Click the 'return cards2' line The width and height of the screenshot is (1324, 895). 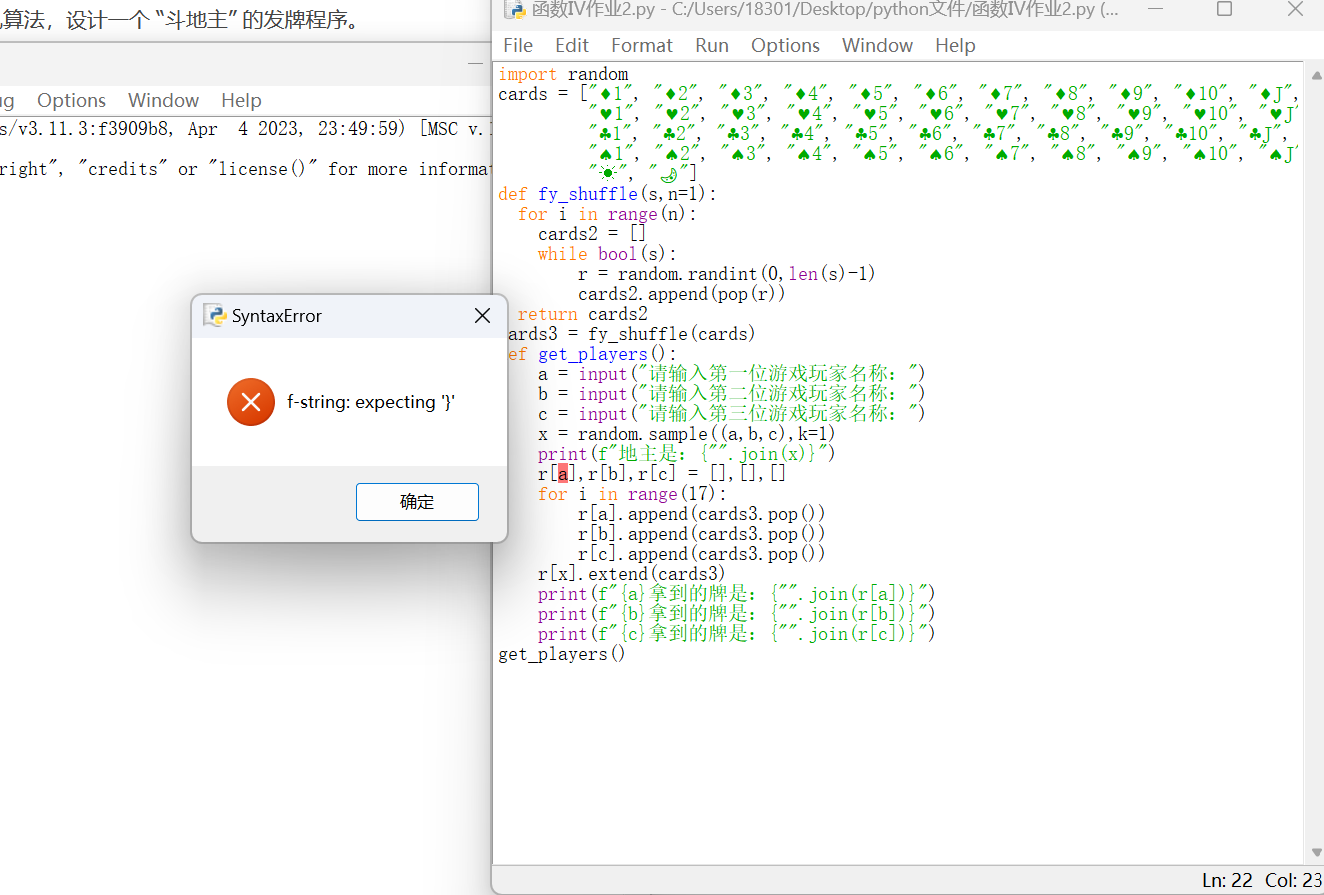pos(582,314)
